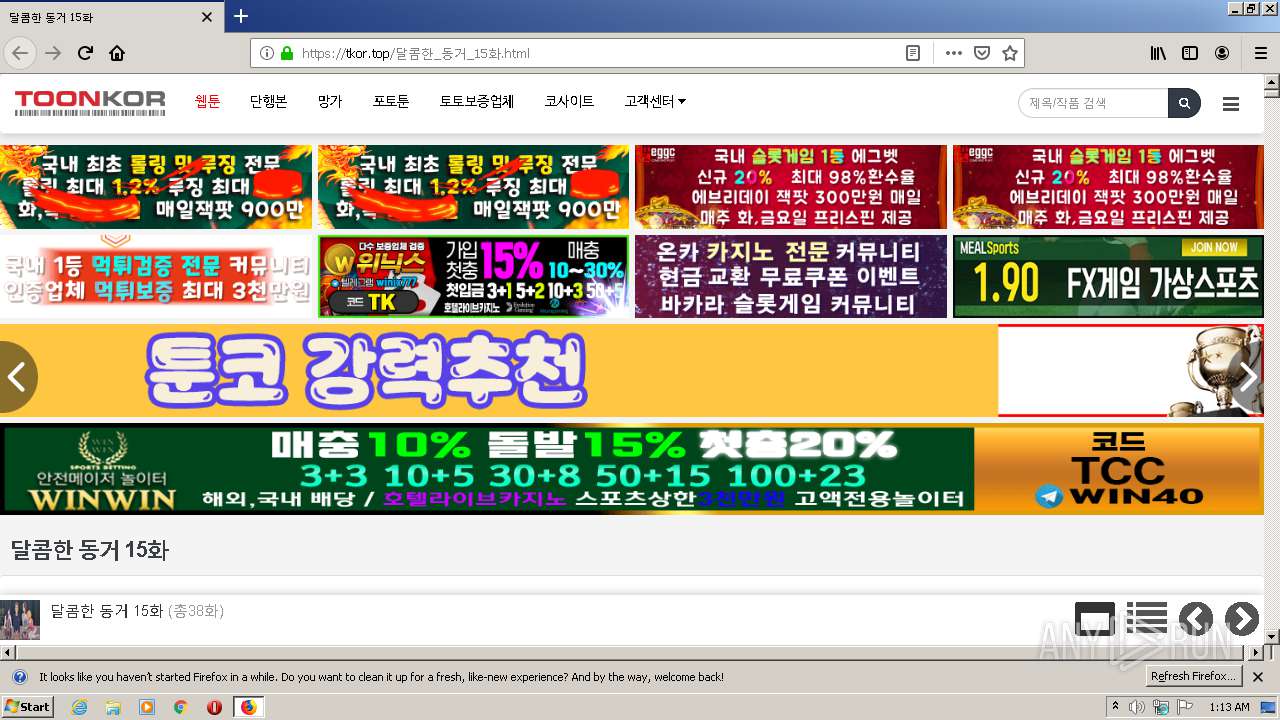Show previous carousel slide arrow

pyautogui.click(x=17, y=377)
